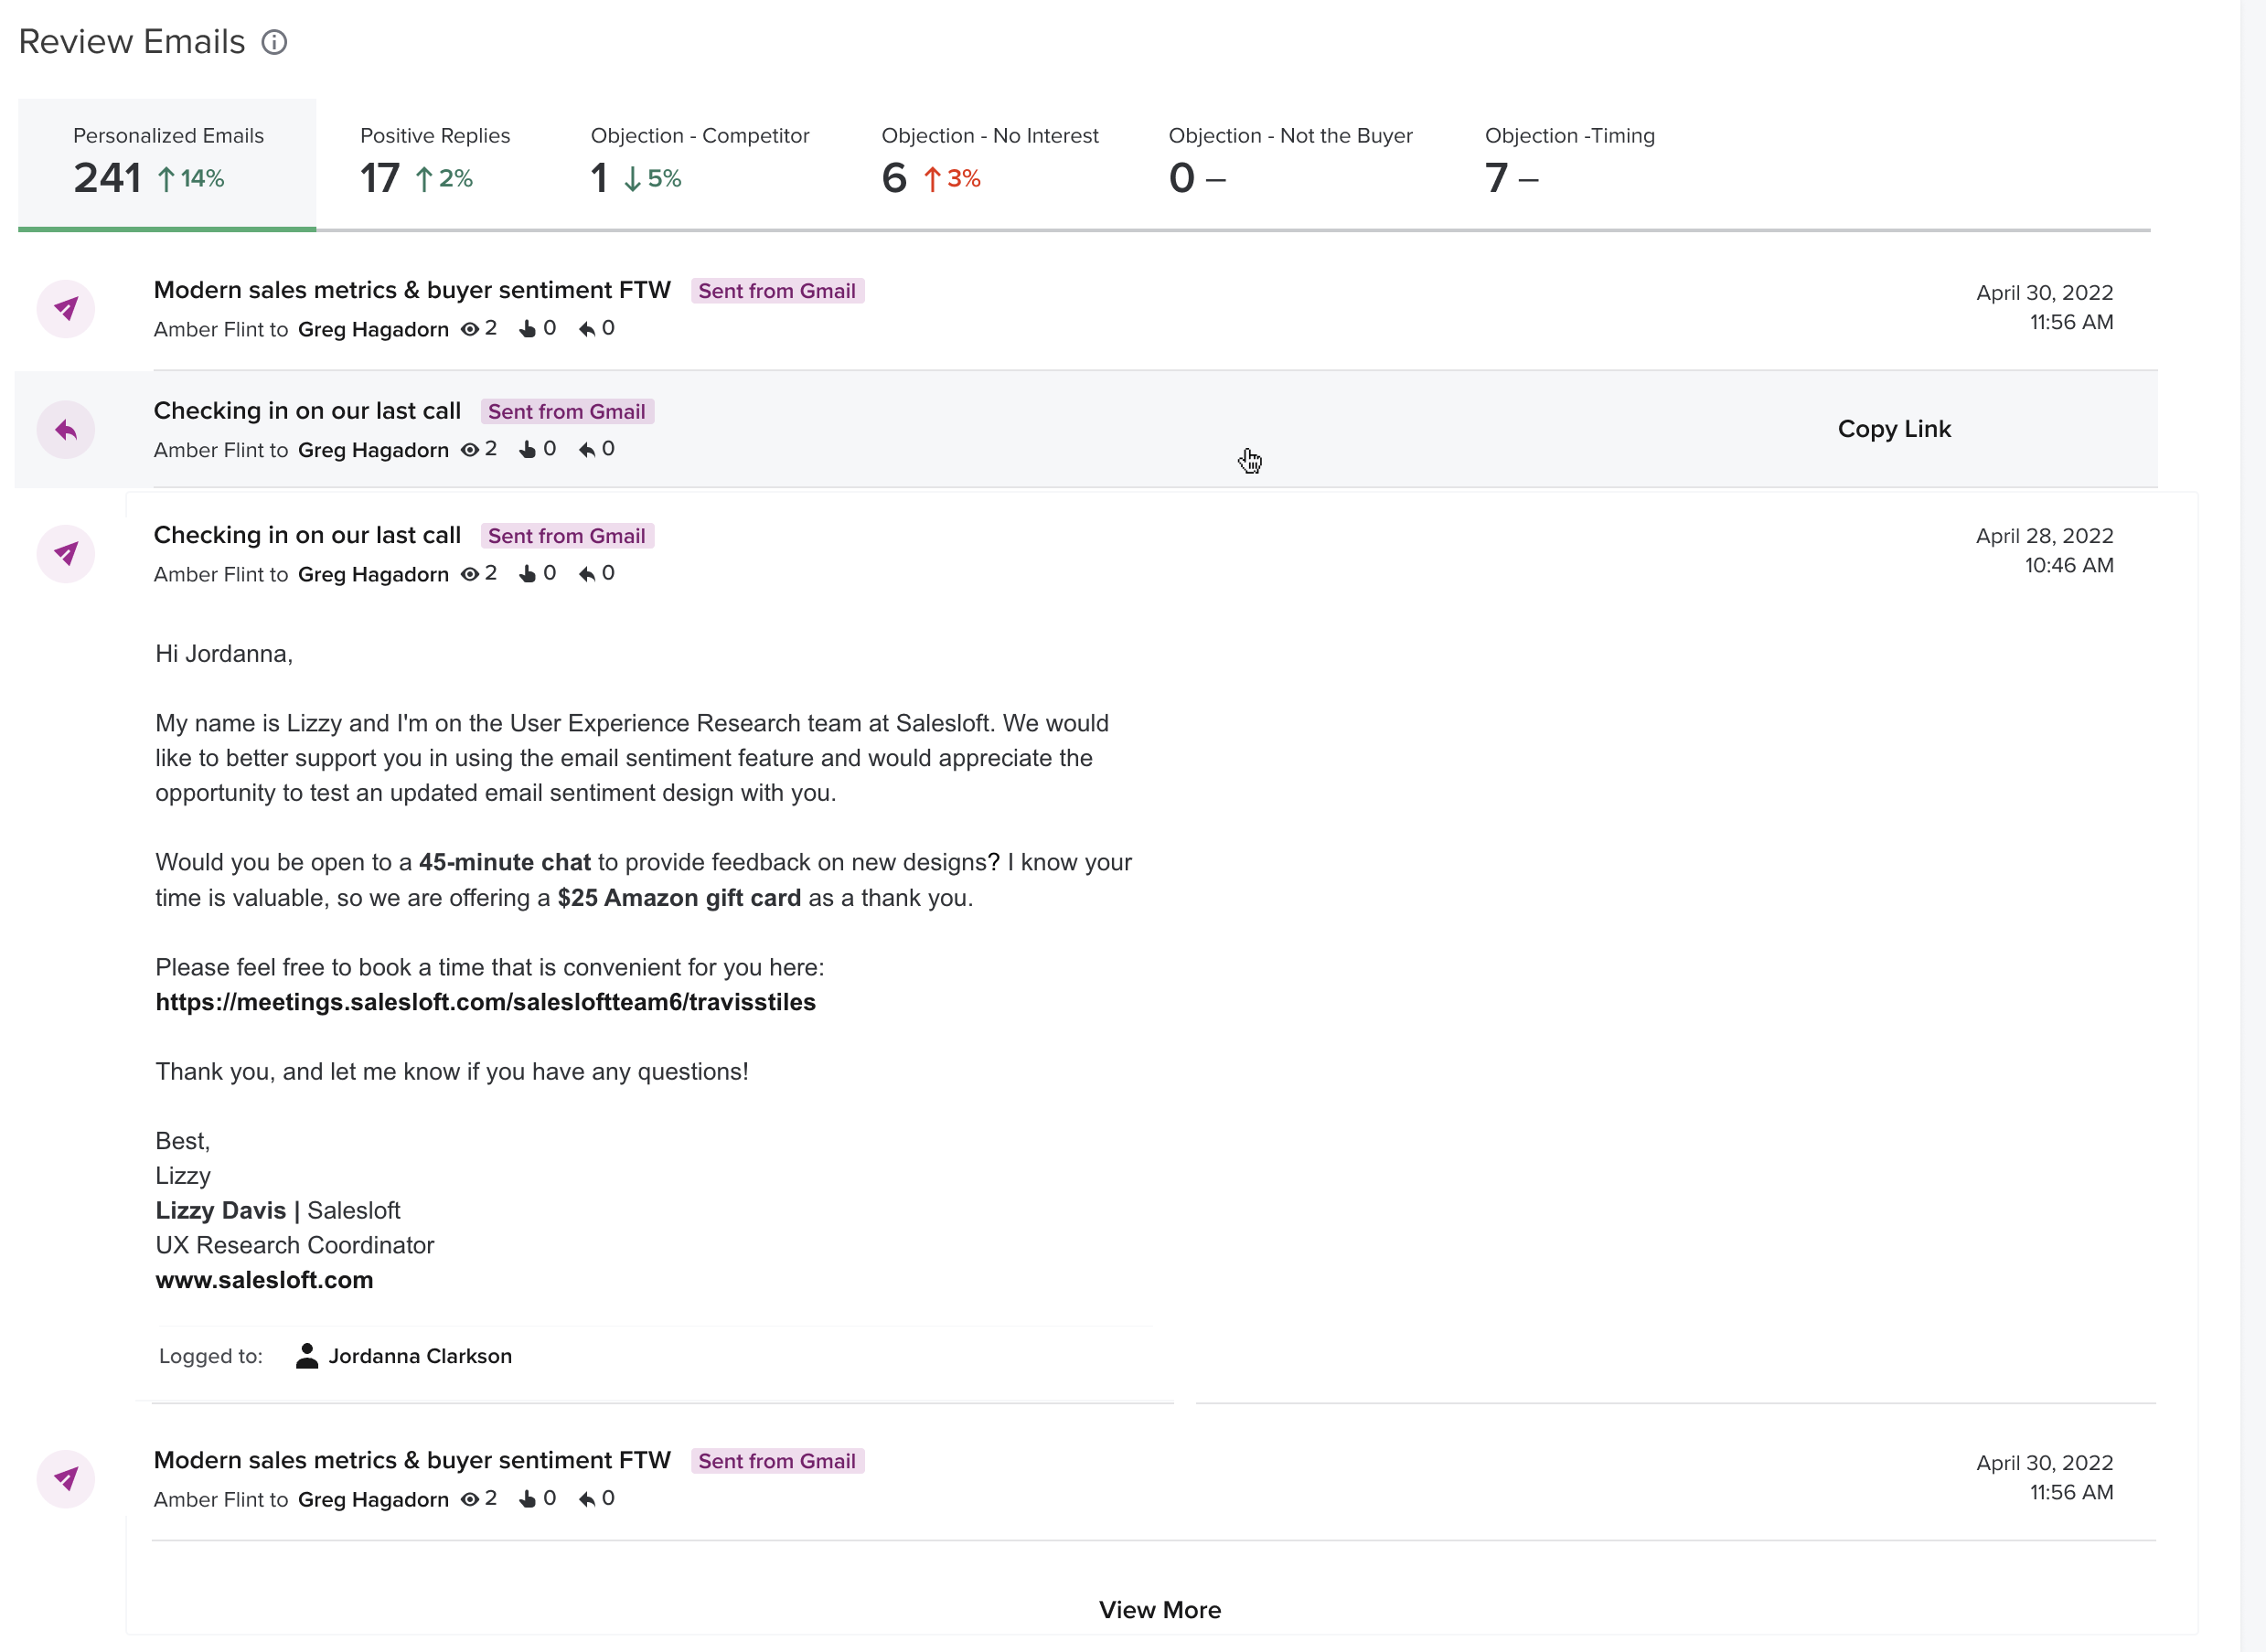Screen dimensions: 2266x1652
Task: Click the purple send icon of first email
Action: point(66,309)
